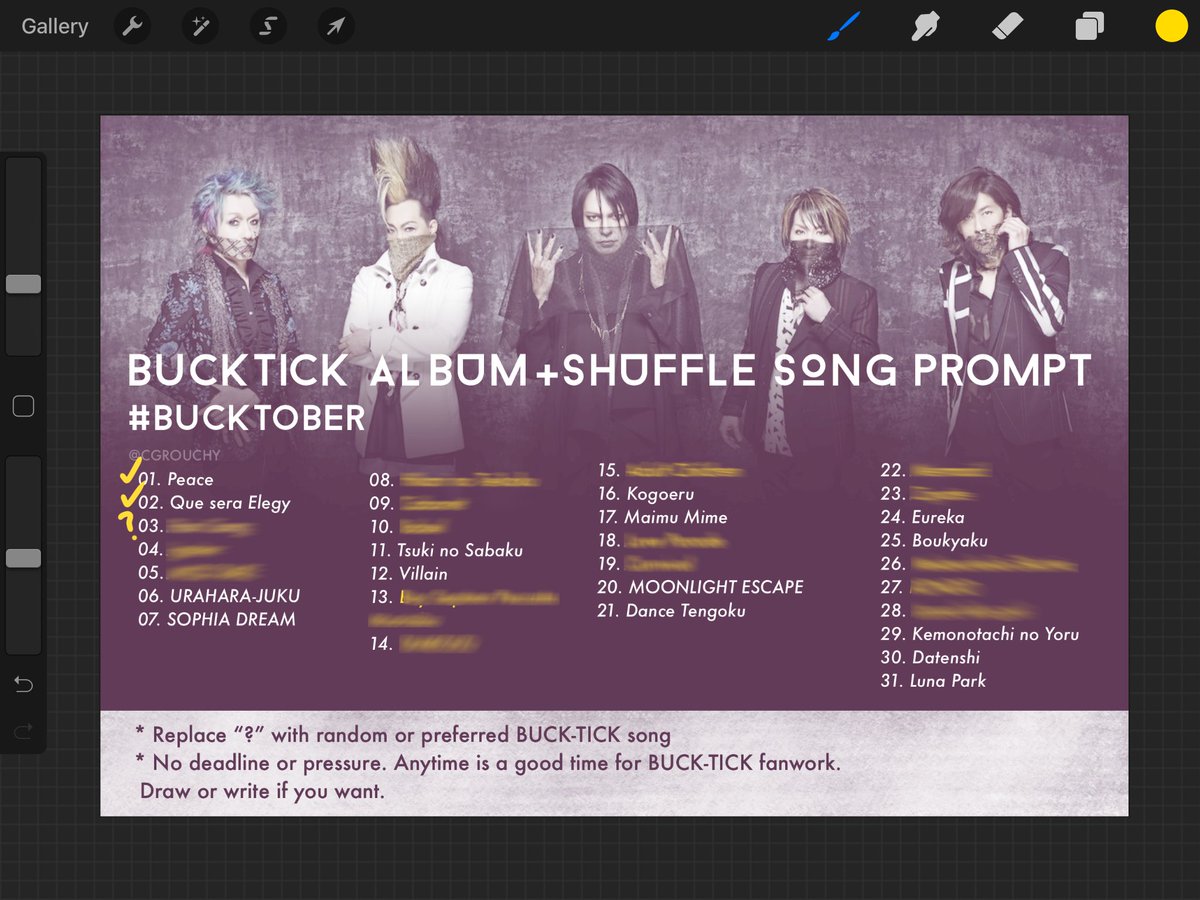Click the '#BUCKTOBER' hashtag heading
The width and height of the screenshot is (1200, 900).
pyautogui.click(x=247, y=417)
